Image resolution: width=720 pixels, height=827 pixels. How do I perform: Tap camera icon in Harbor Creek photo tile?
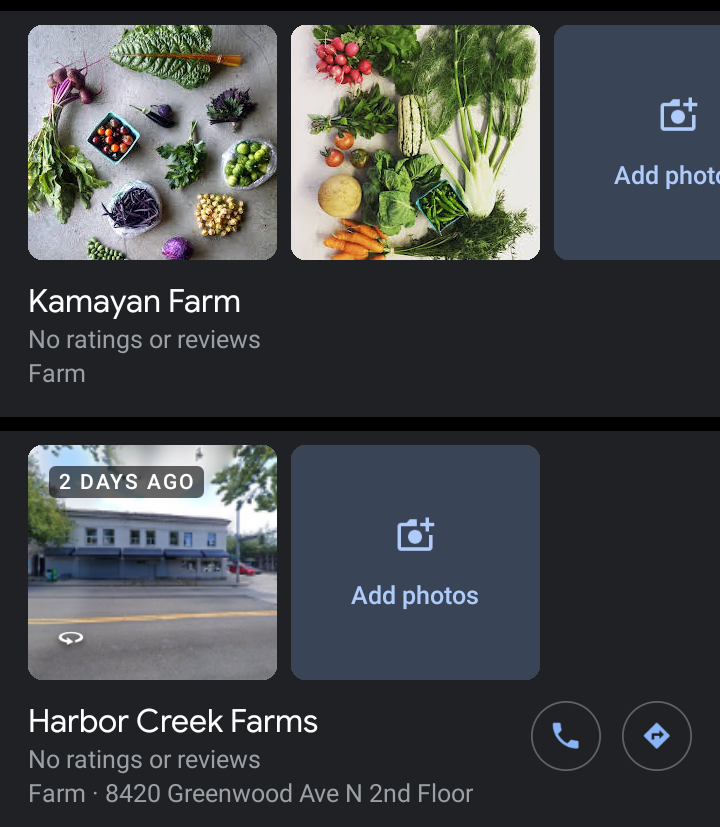pyautogui.click(x=415, y=535)
